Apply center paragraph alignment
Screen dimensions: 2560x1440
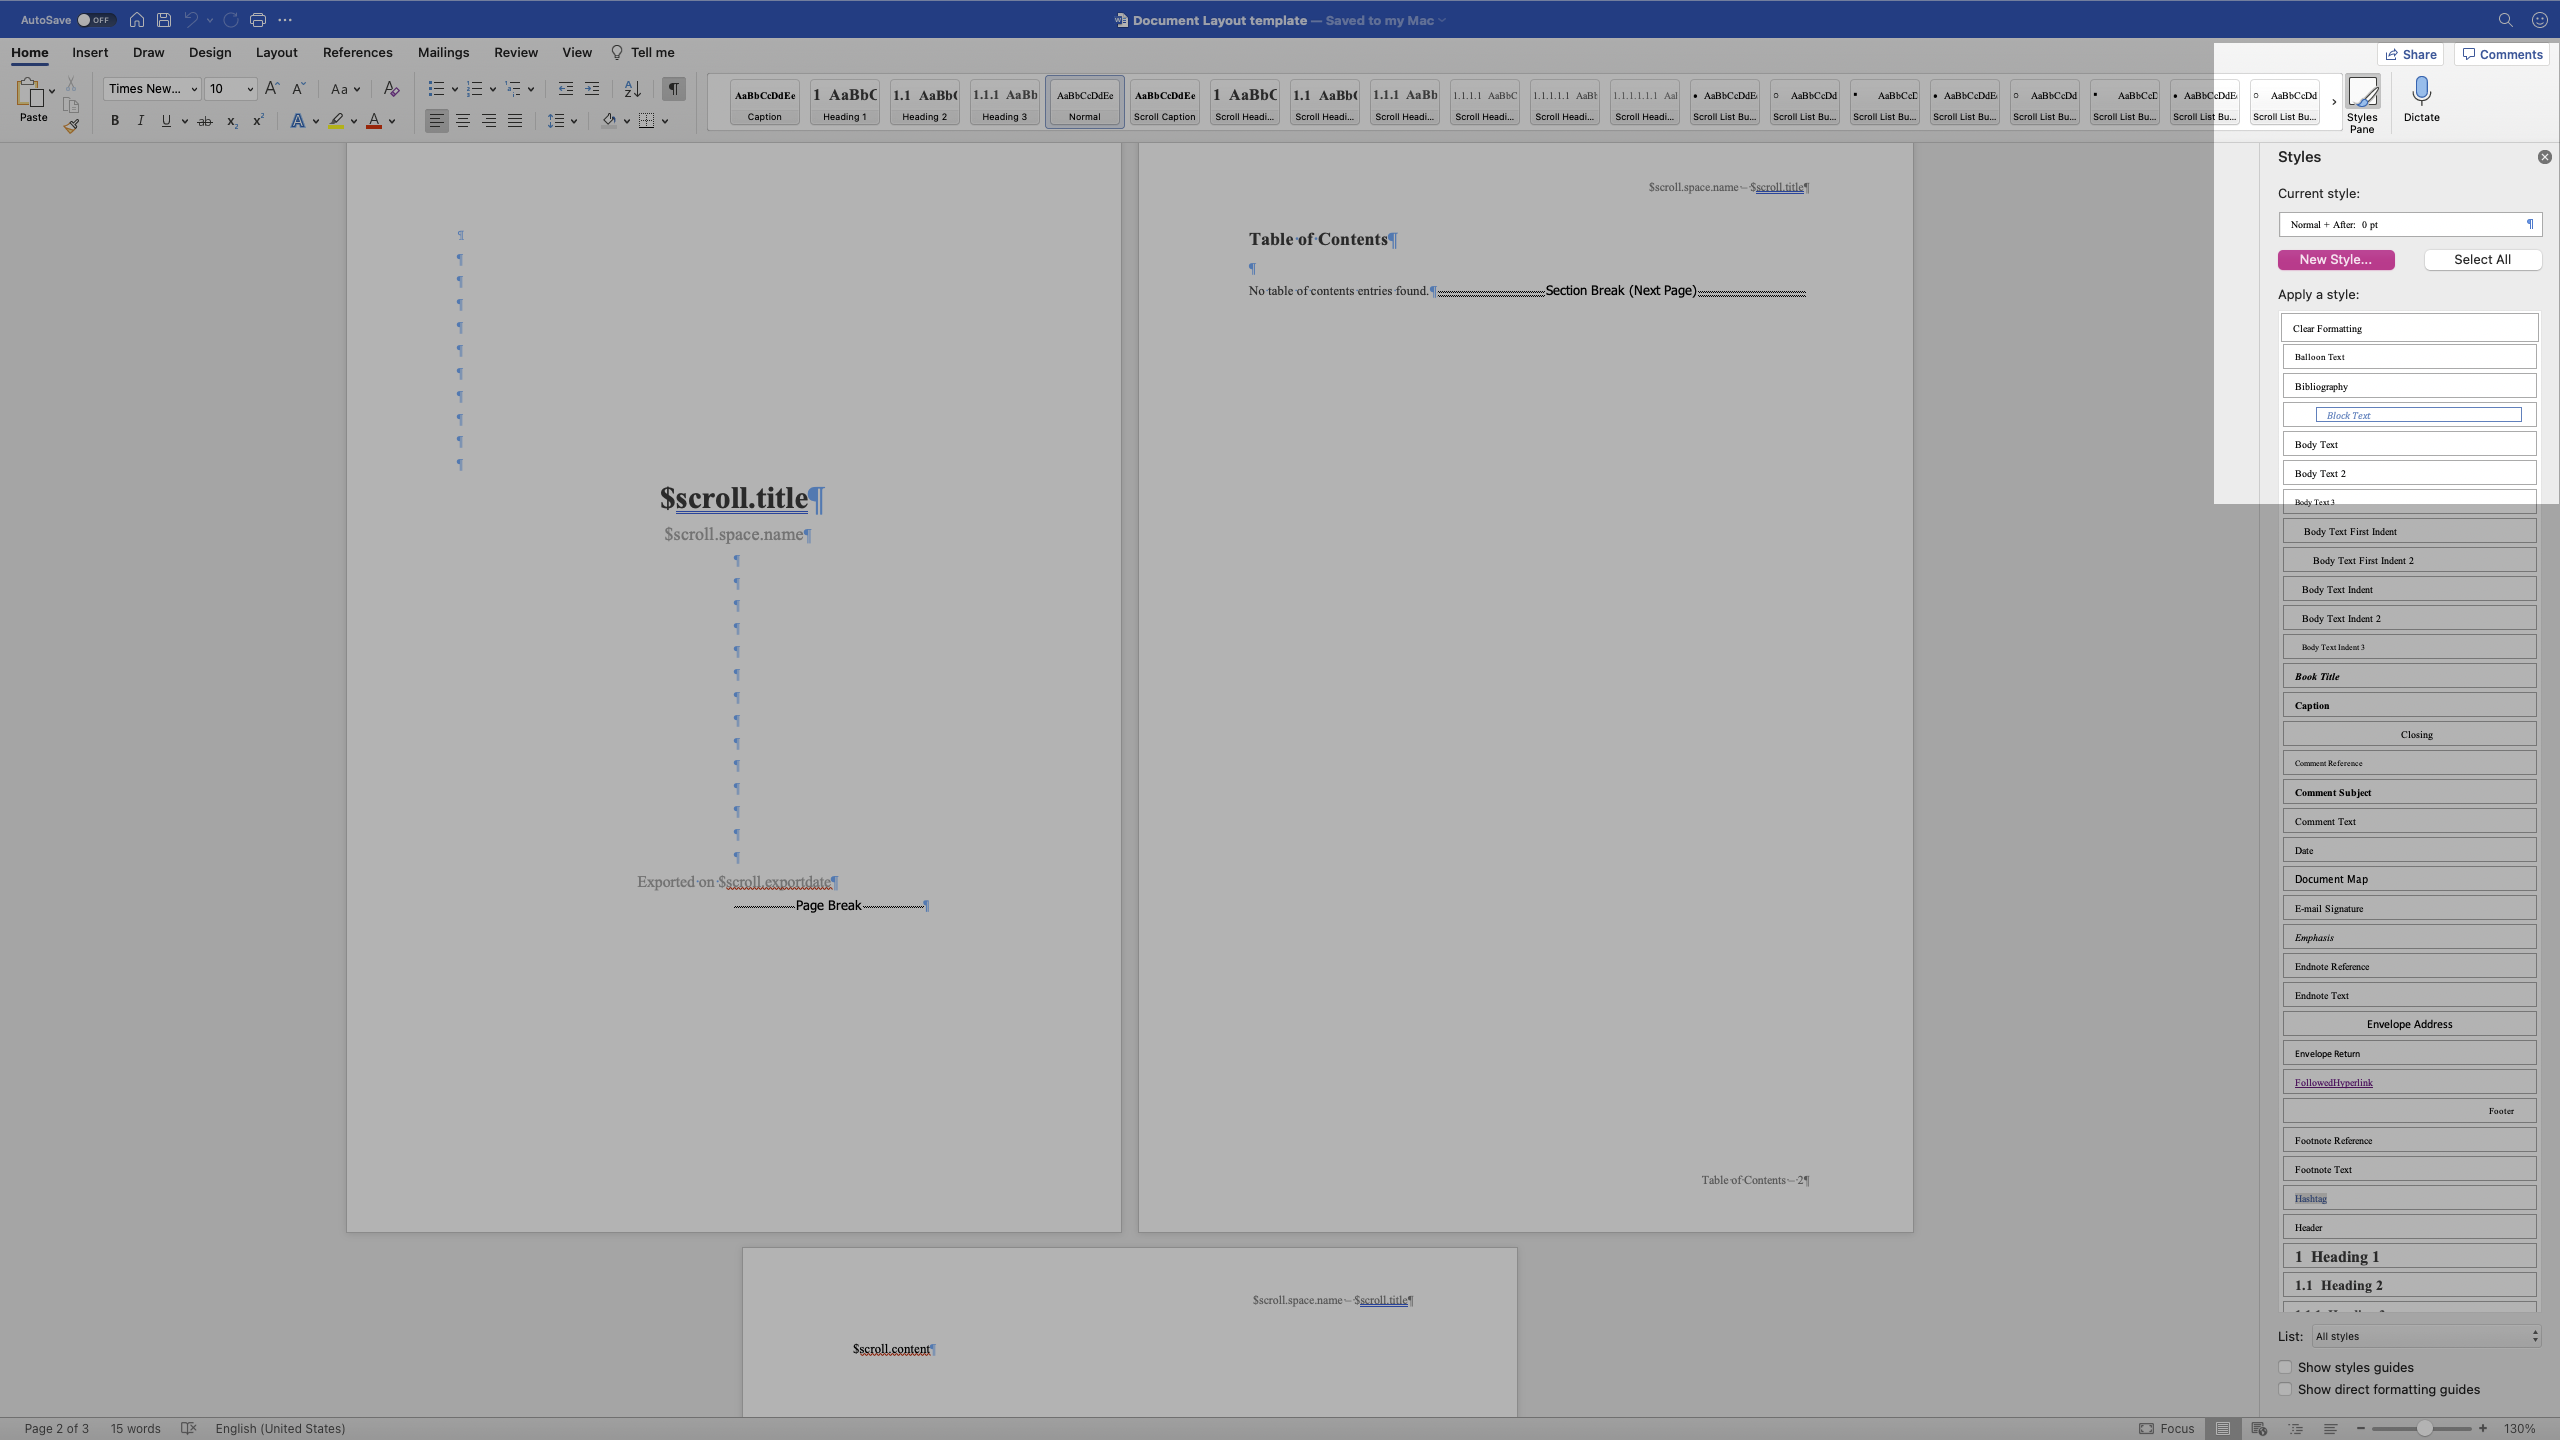[x=462, y=120]
